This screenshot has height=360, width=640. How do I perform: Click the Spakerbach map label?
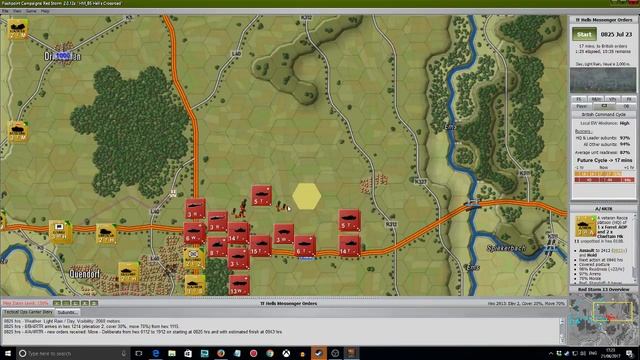click(506, 249)
